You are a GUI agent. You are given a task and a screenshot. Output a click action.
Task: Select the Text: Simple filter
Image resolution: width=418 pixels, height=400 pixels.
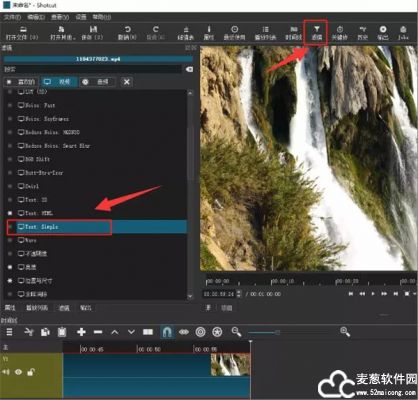[97, 227]
